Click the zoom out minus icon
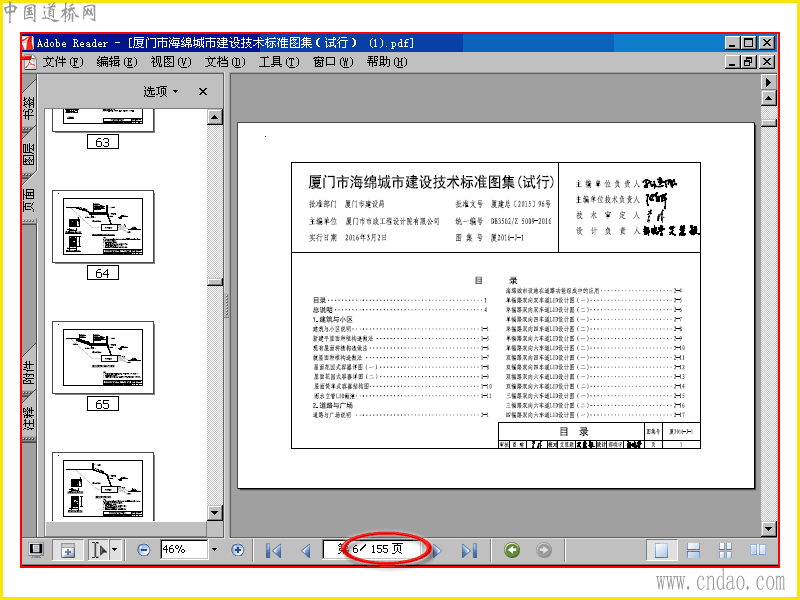 point(144,549)
